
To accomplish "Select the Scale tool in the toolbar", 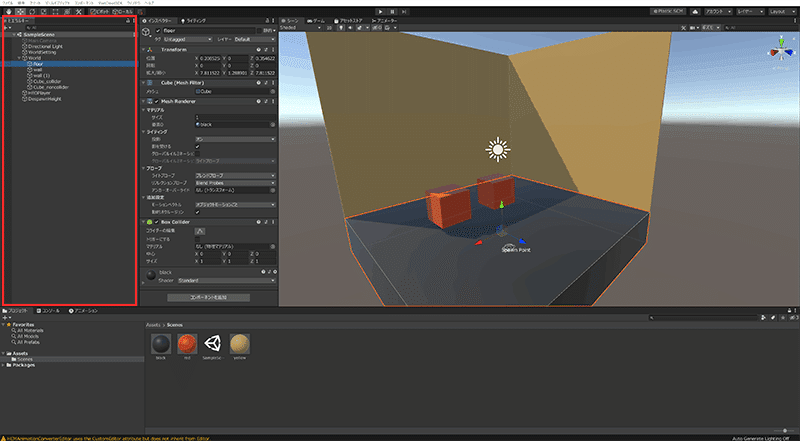I will point(44,11).
